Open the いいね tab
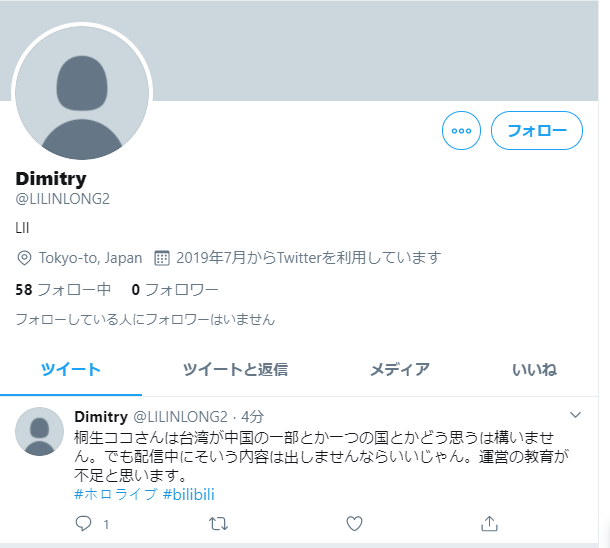The width and height of the screenshot is (610, 548). [534, 369]
